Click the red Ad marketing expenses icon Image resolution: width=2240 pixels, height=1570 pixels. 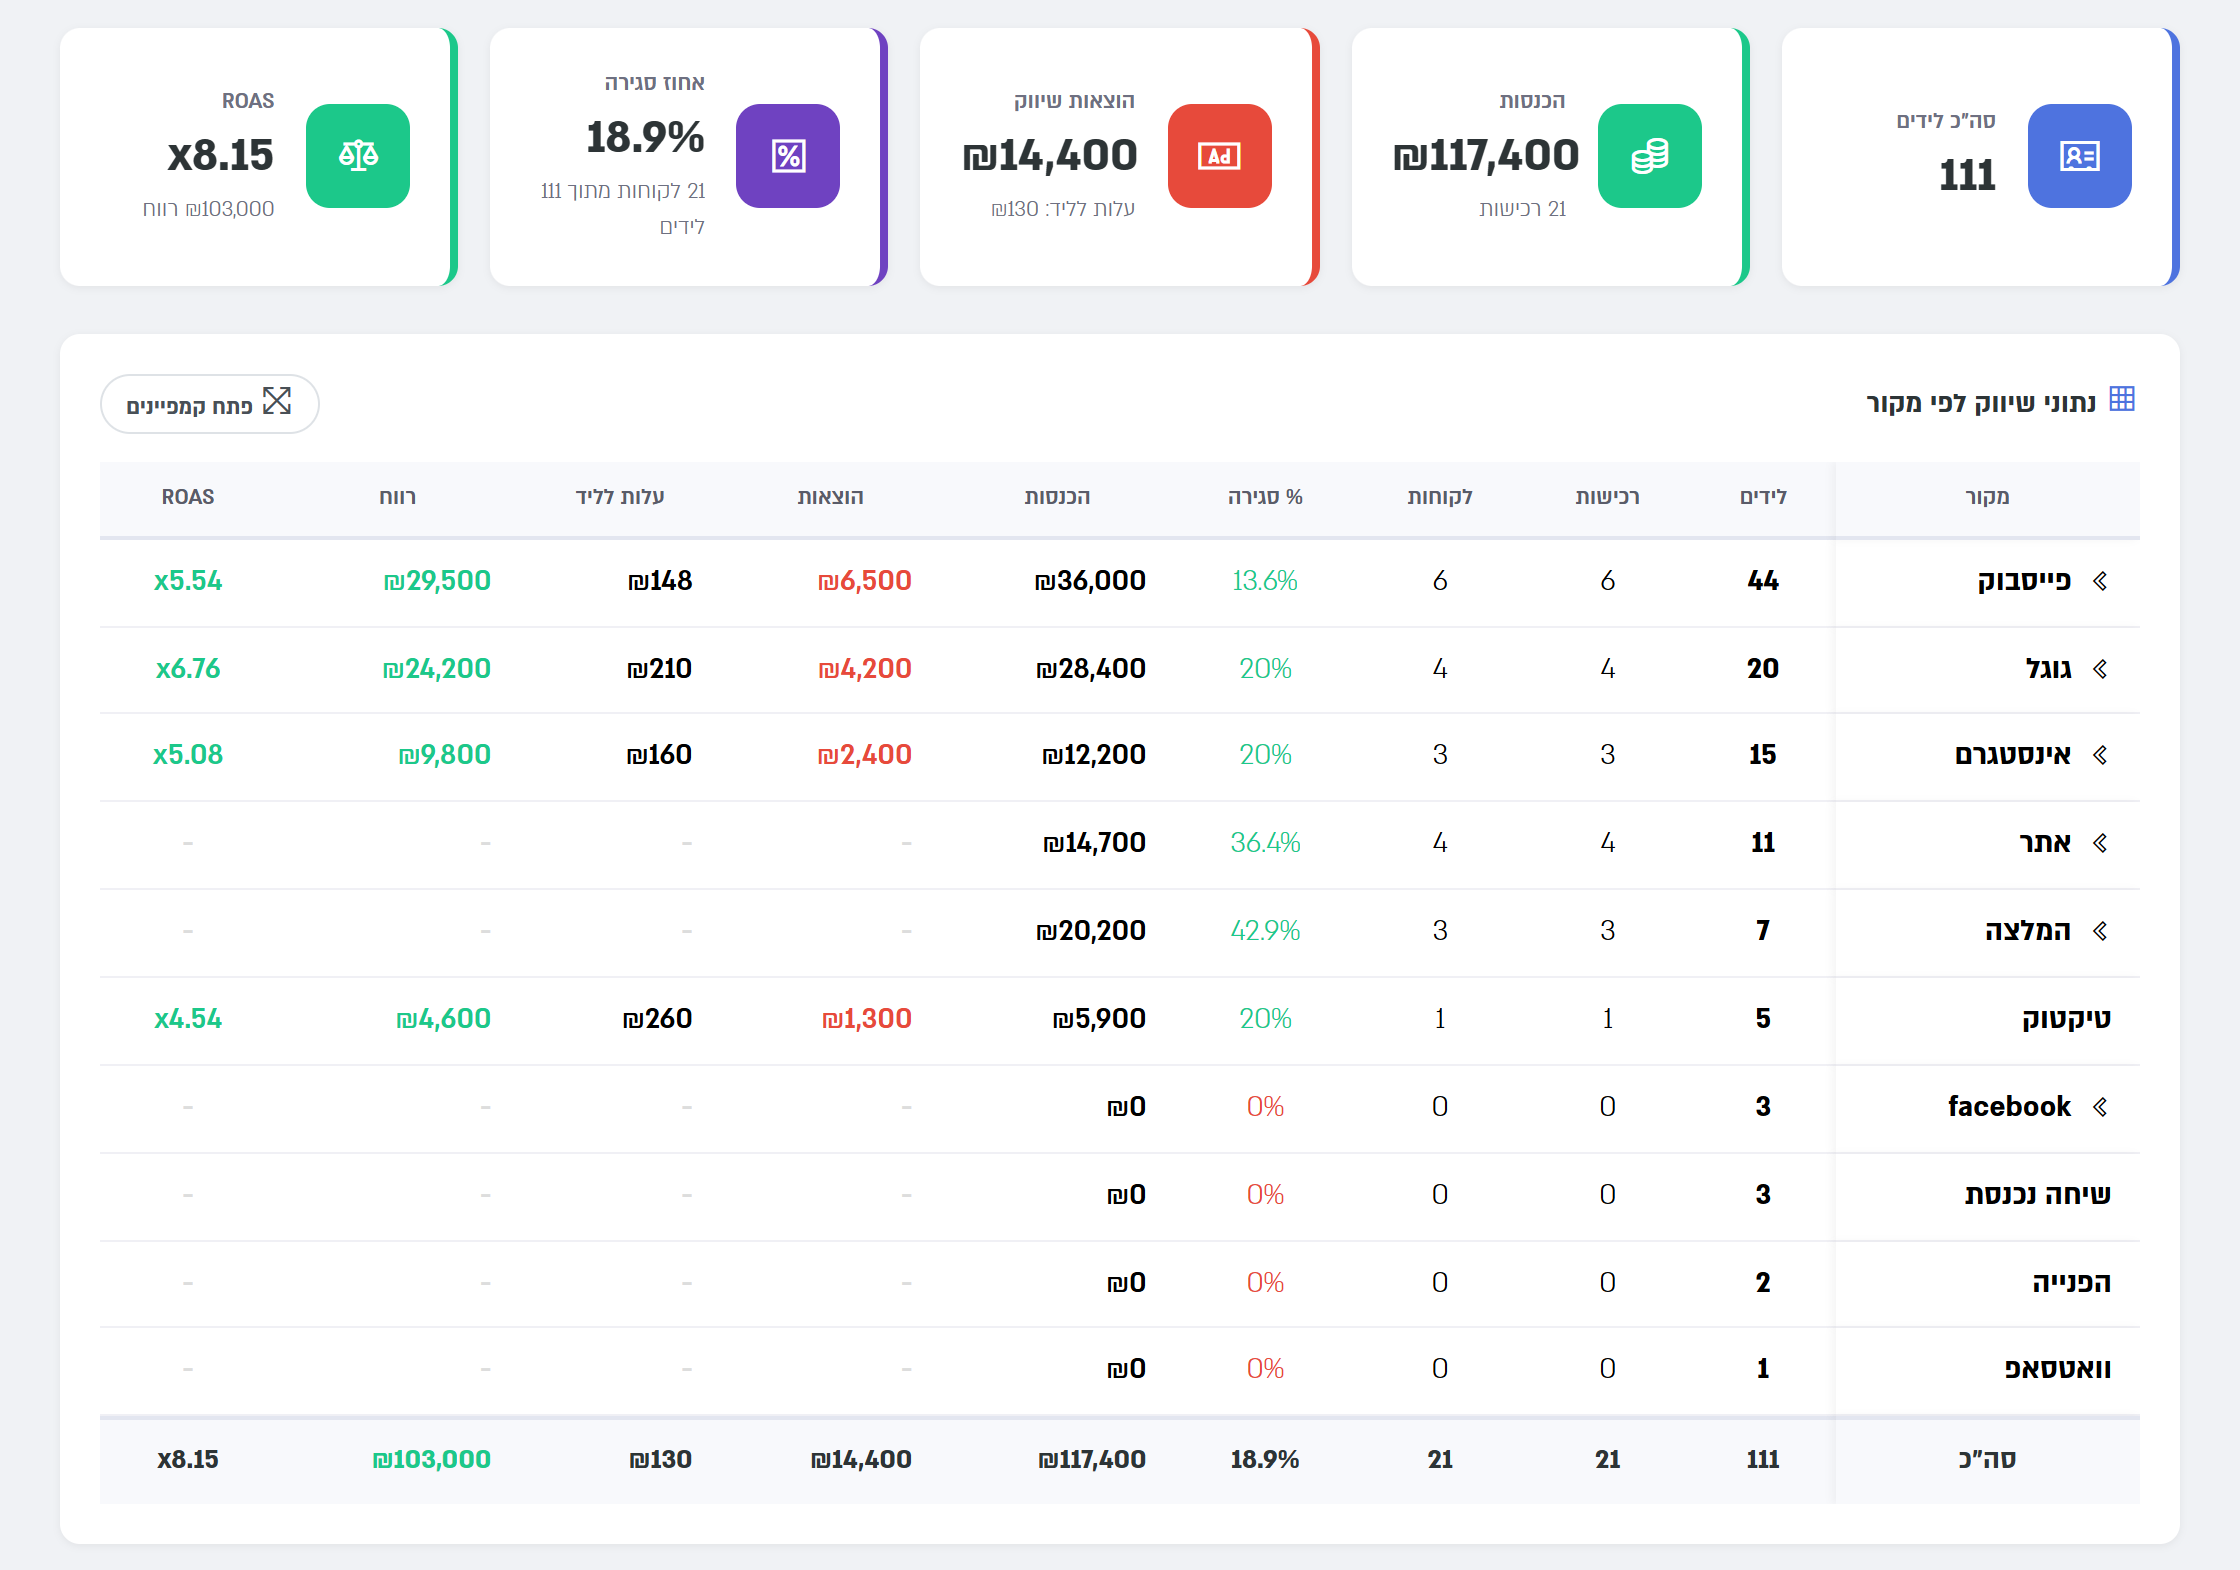(x=1219, y=156)
